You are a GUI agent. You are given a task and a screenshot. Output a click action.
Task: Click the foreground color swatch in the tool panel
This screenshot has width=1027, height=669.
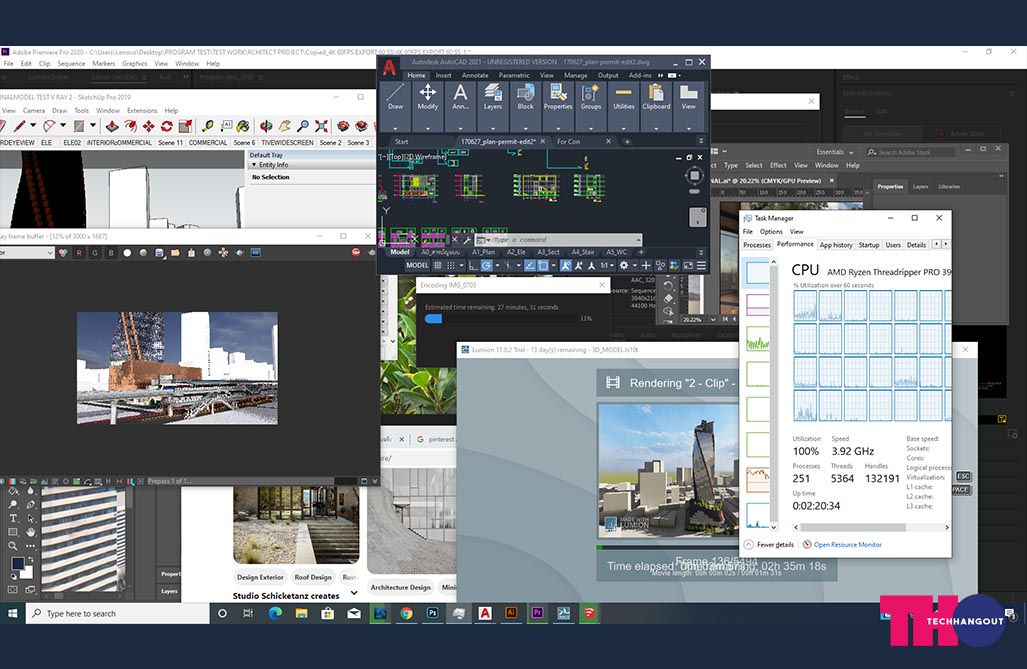click(x=18, y=564)
